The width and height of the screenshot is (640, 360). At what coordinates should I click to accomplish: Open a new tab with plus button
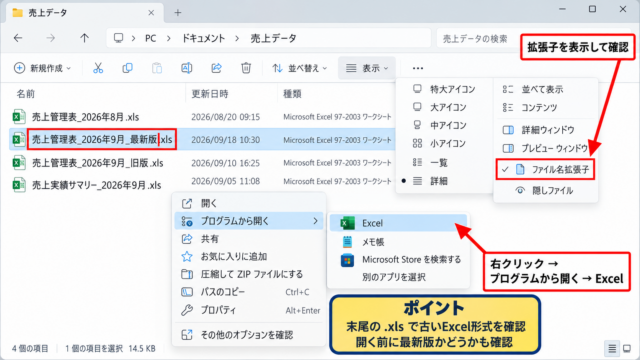(x=178, y=13)
